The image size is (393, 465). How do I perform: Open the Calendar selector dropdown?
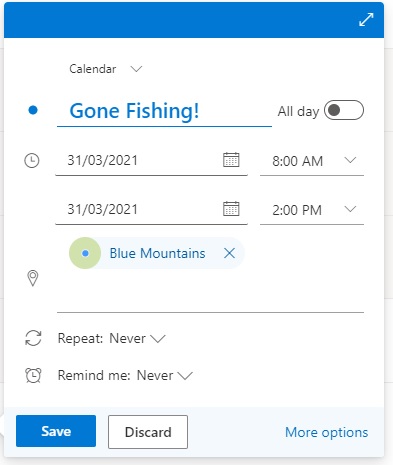(106, 69)
